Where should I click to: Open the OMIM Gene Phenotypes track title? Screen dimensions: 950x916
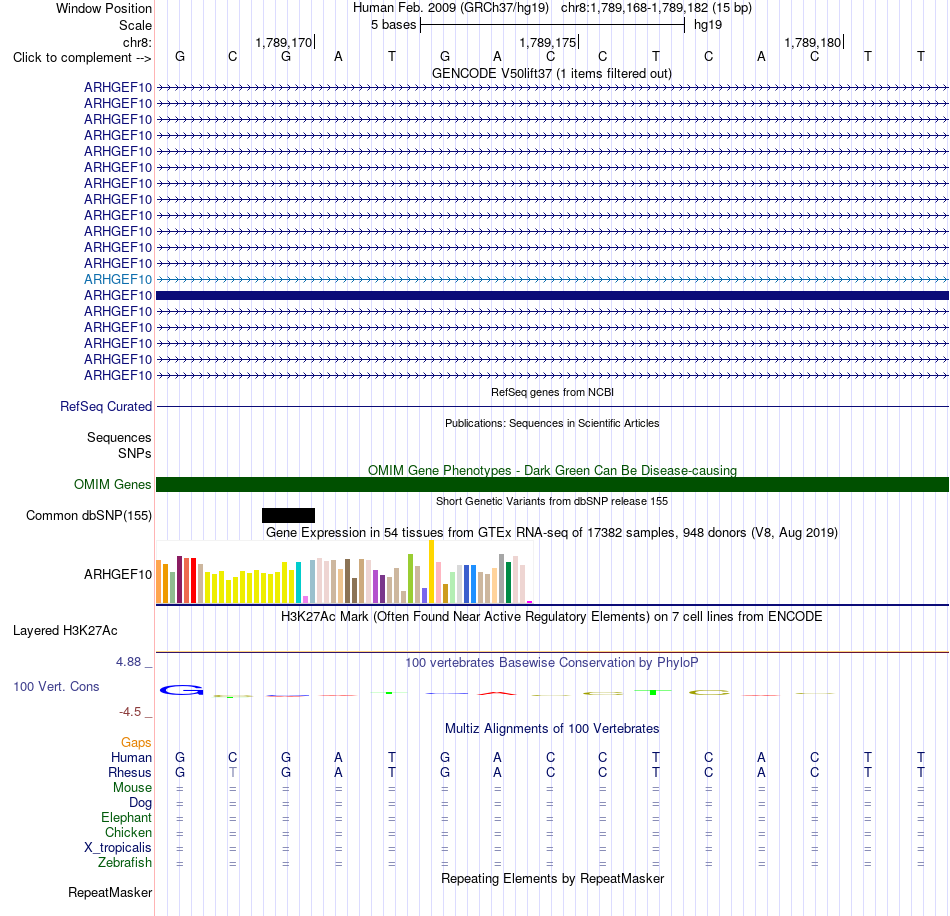point(552,470)
